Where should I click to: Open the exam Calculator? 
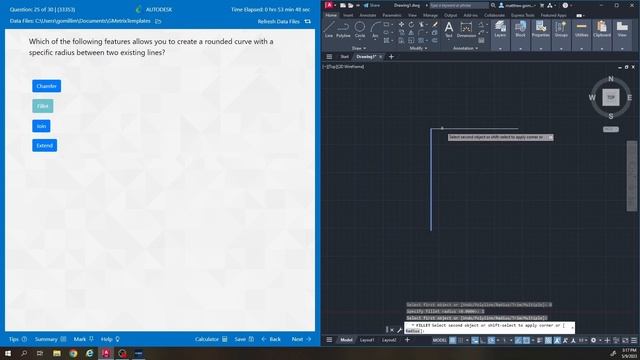pyautogui.click(x=211, y=339)
